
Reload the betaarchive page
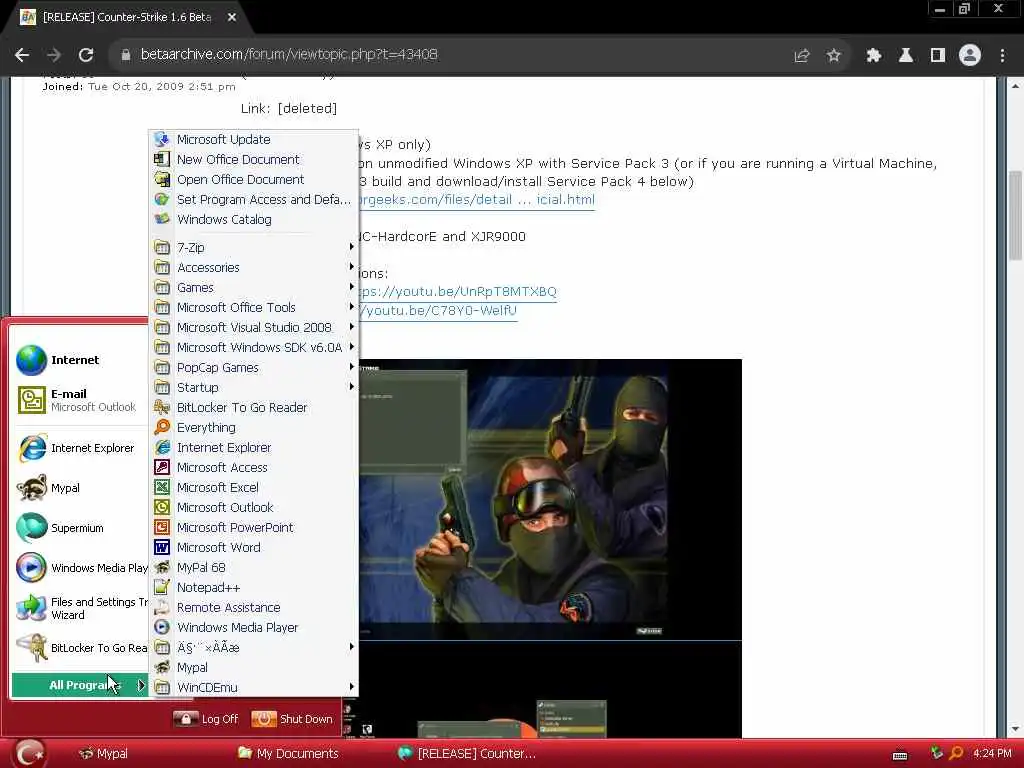point(86,55)
